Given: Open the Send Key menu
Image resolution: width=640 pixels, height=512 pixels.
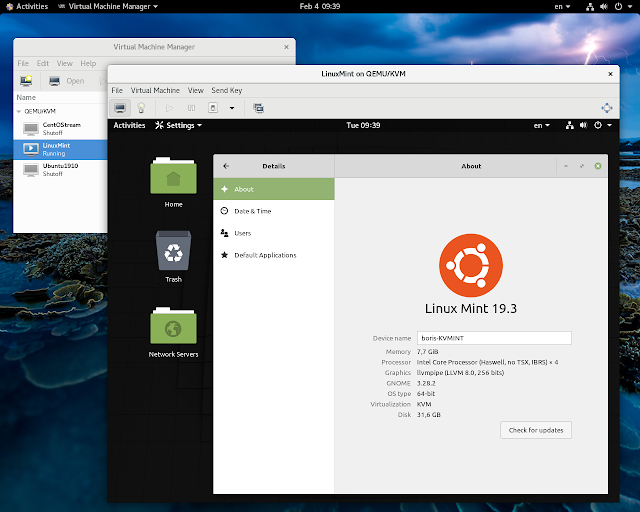Looking at the screenshot, I should (x=227, y=90).
